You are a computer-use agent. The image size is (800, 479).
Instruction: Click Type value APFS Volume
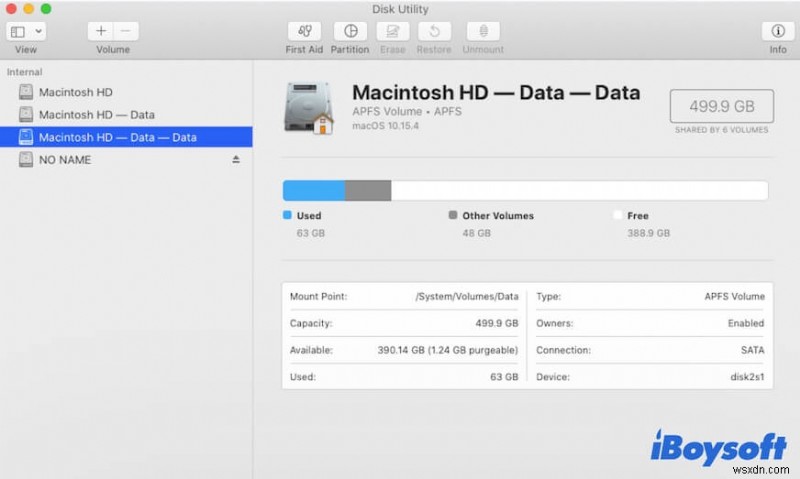[x=734, y=296]
